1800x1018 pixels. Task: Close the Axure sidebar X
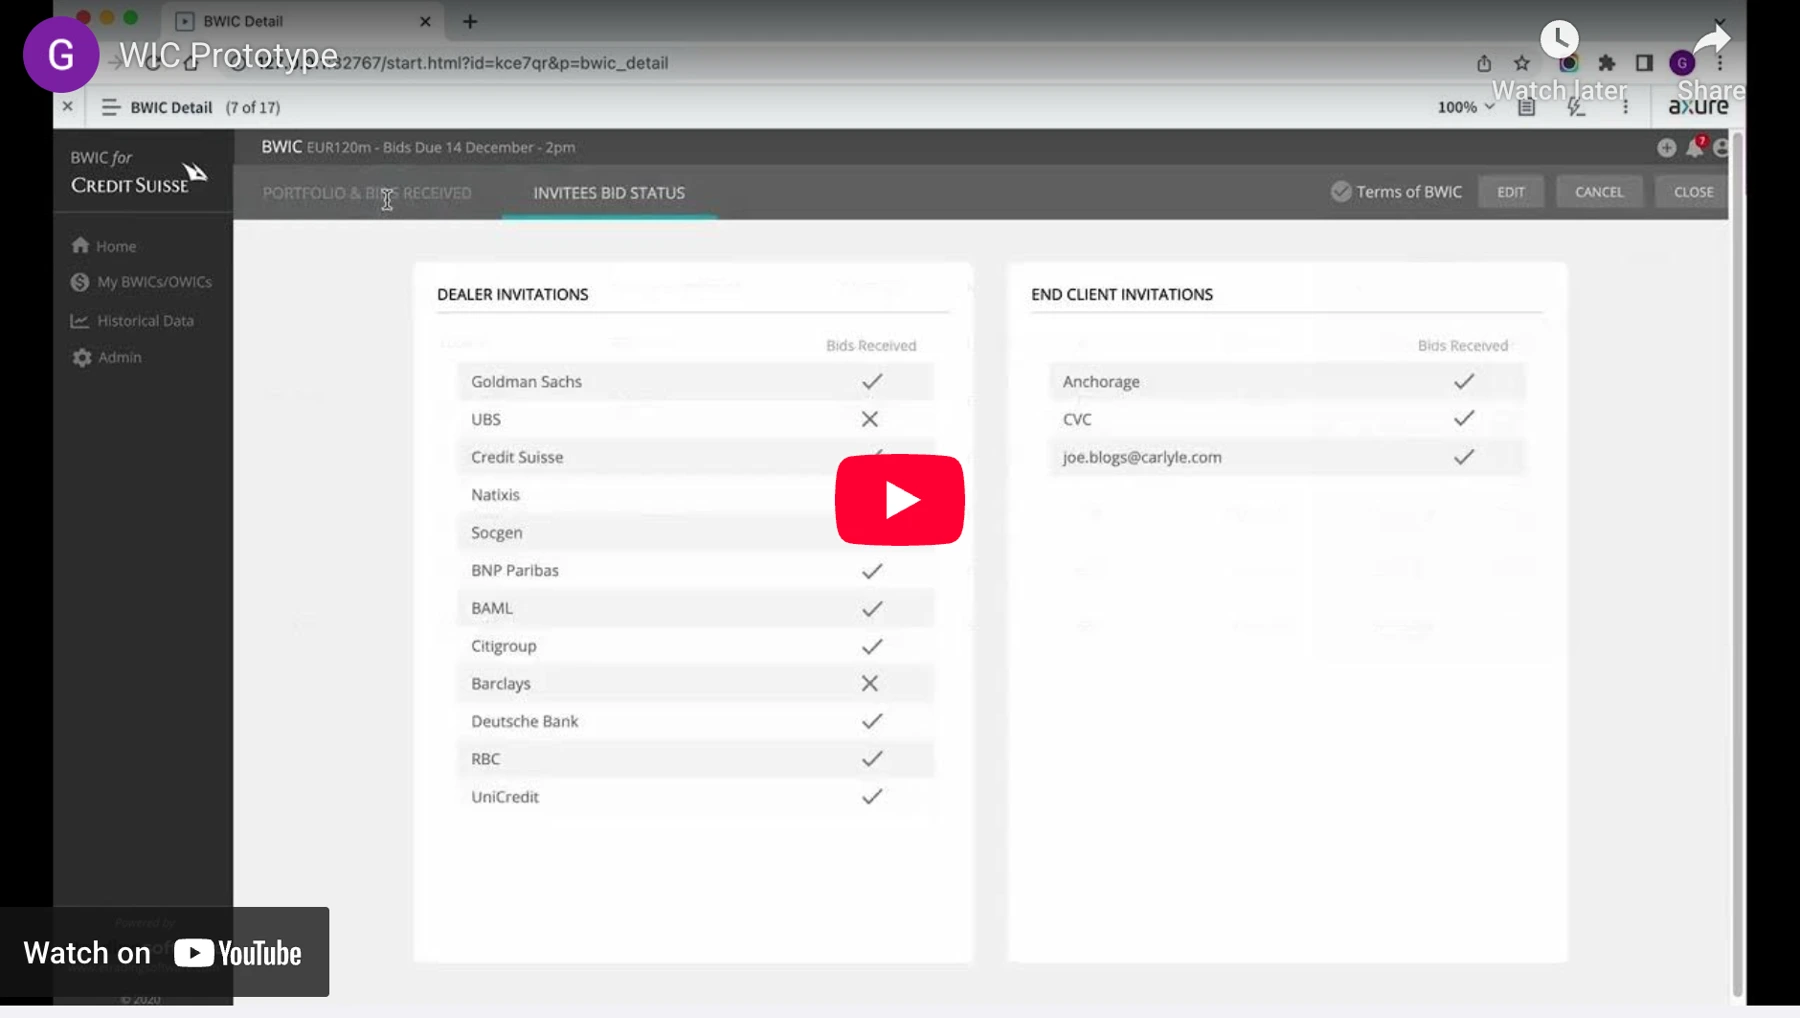[x=67, y=106]
